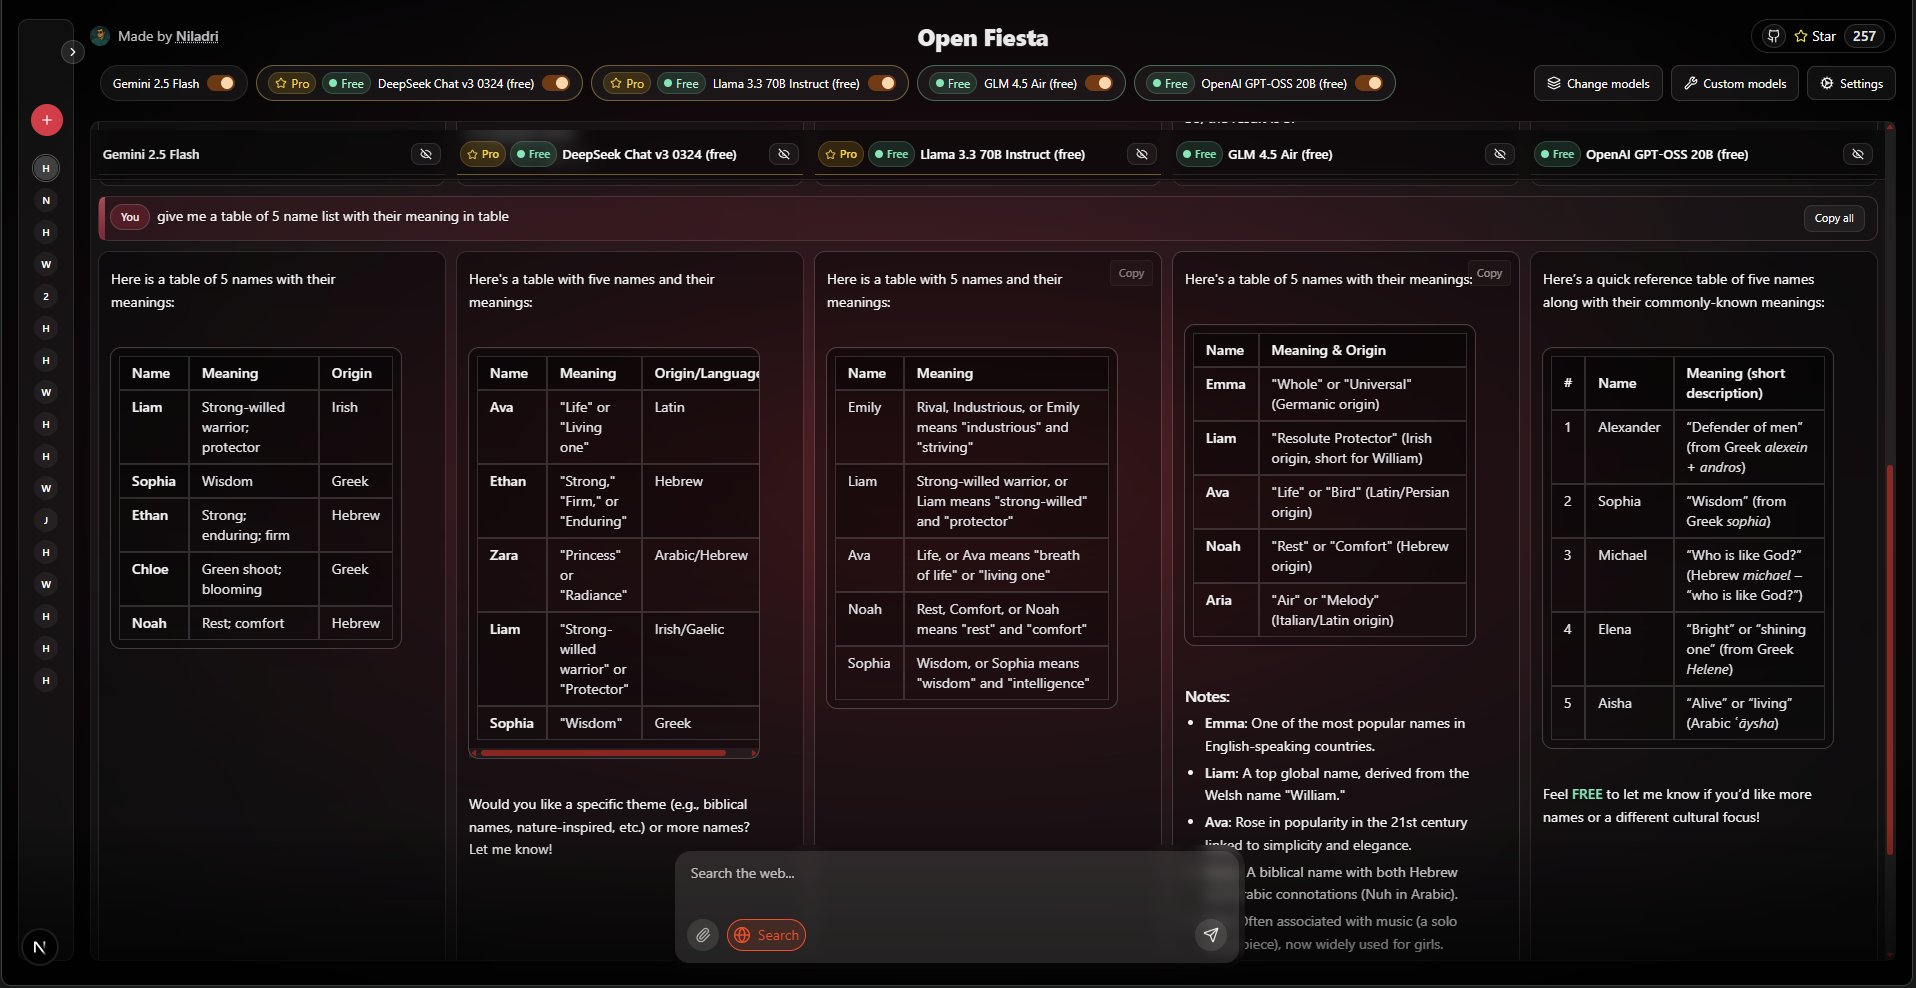Click the page vertical scrollbar on right
1916x988 pixels.
point(1889,660)
